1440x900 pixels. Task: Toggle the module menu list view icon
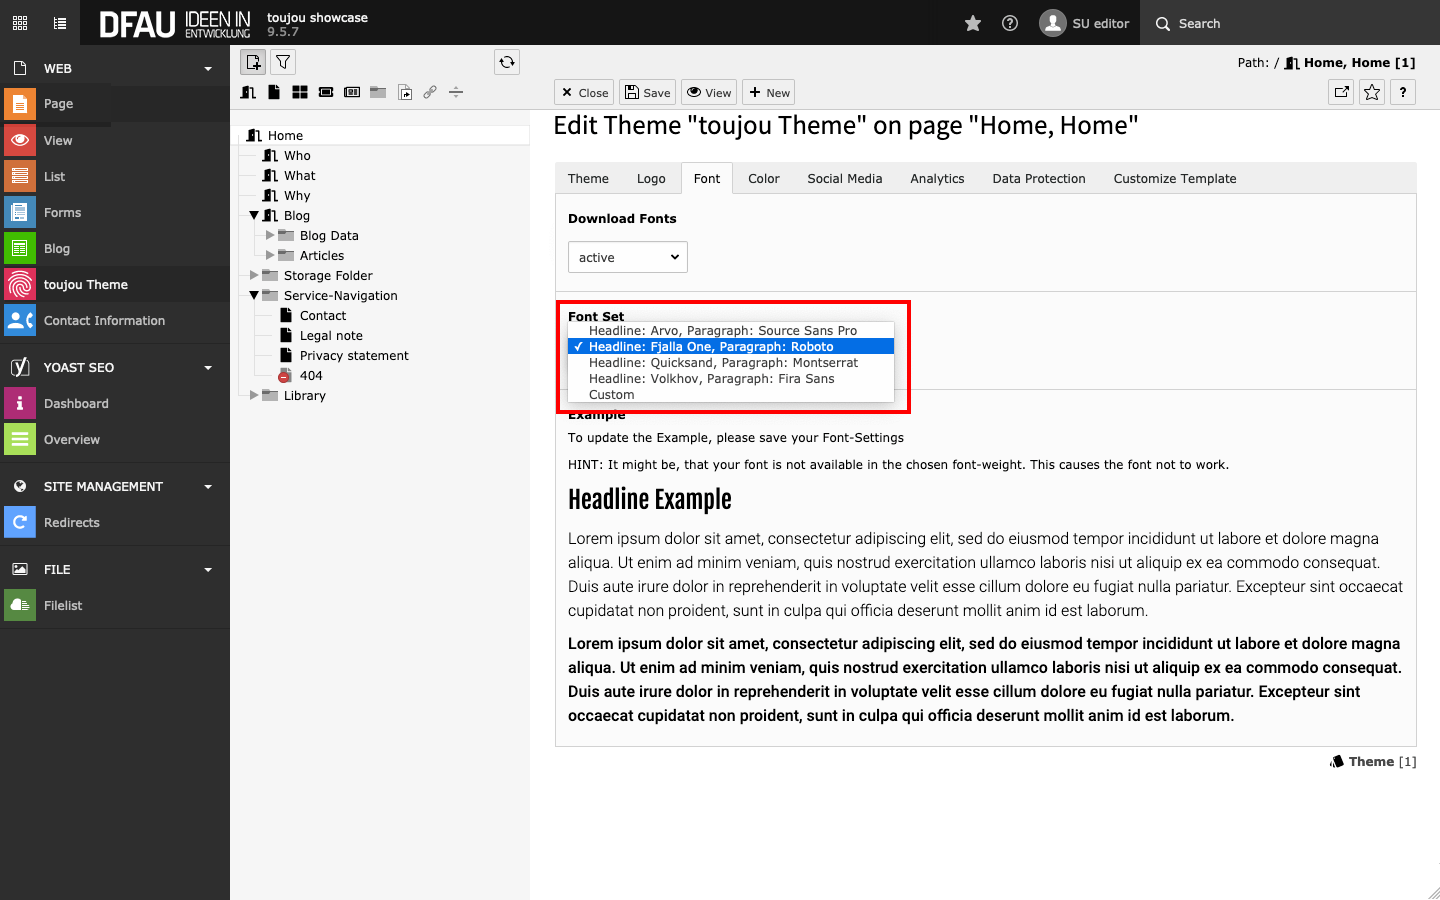pos(60,23)
